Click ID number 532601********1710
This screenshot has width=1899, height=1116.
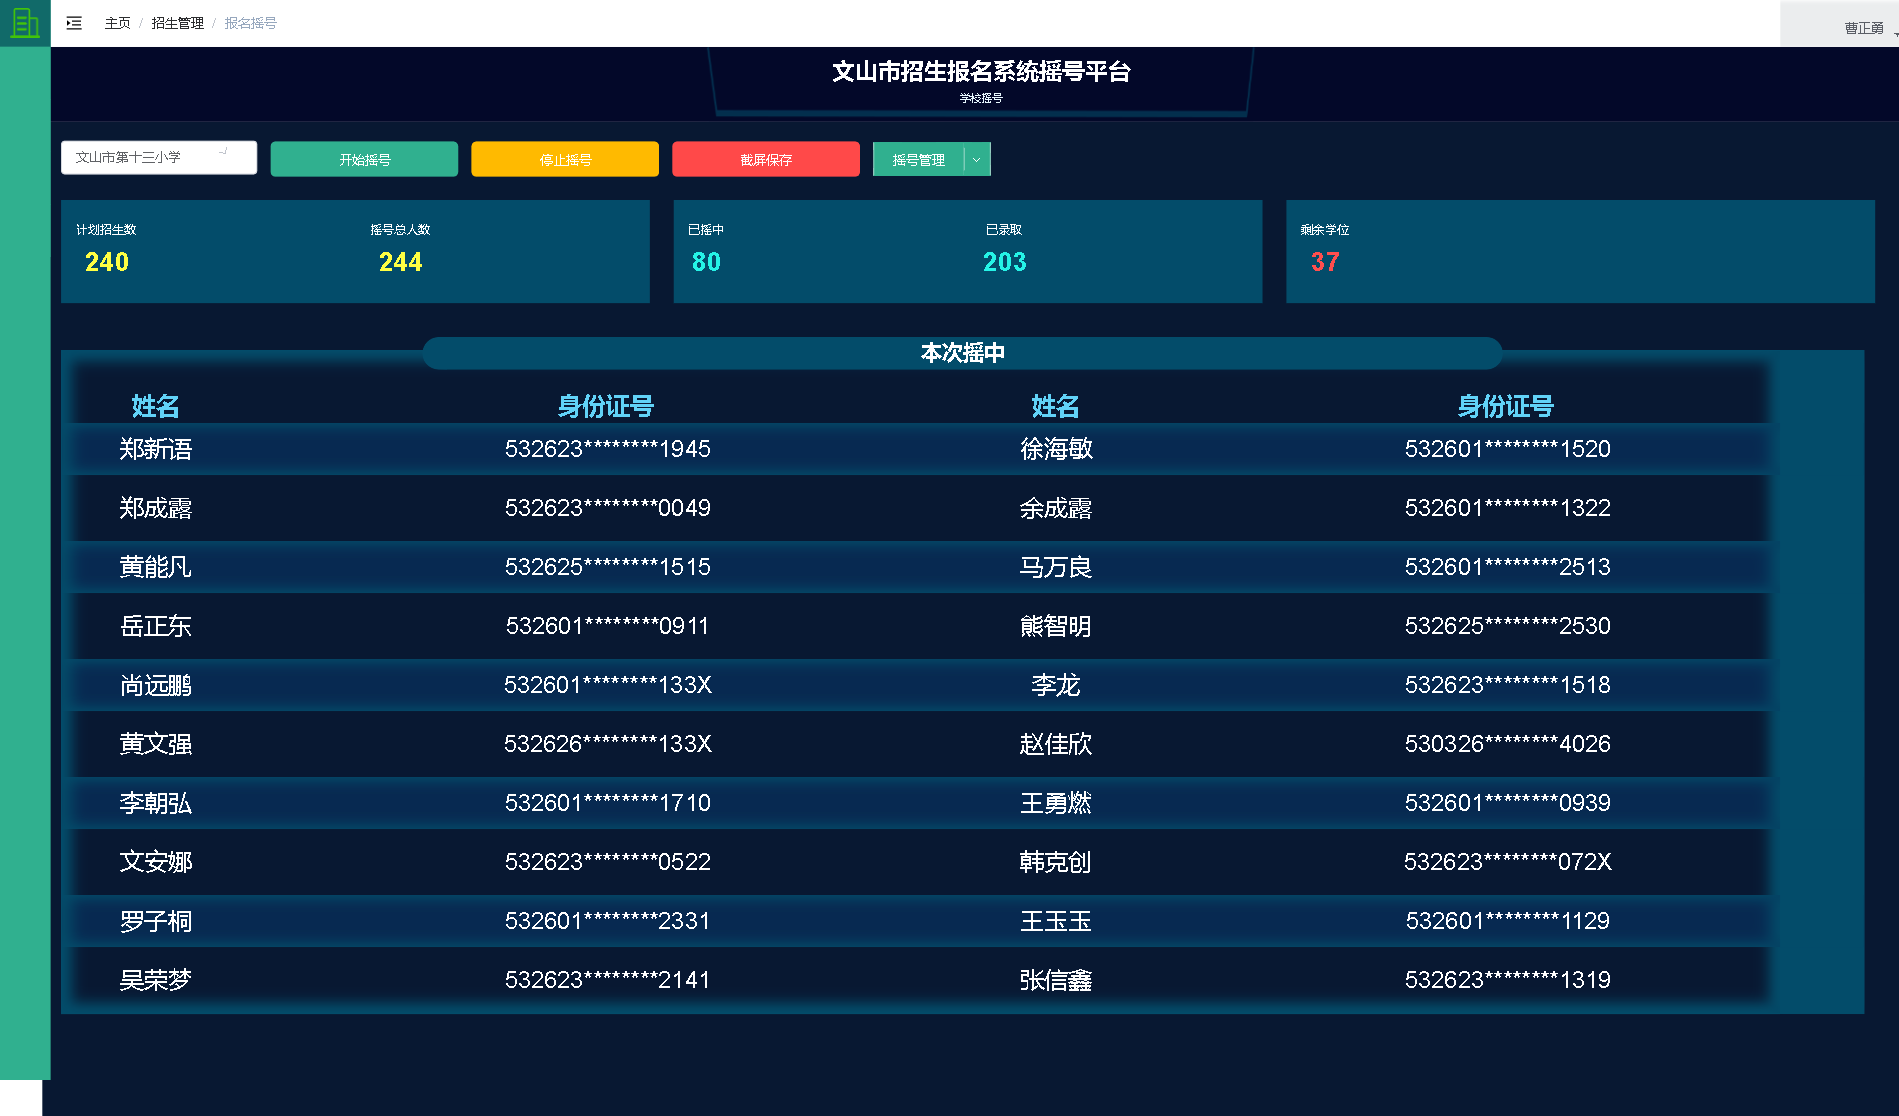[x=607, y=803]
